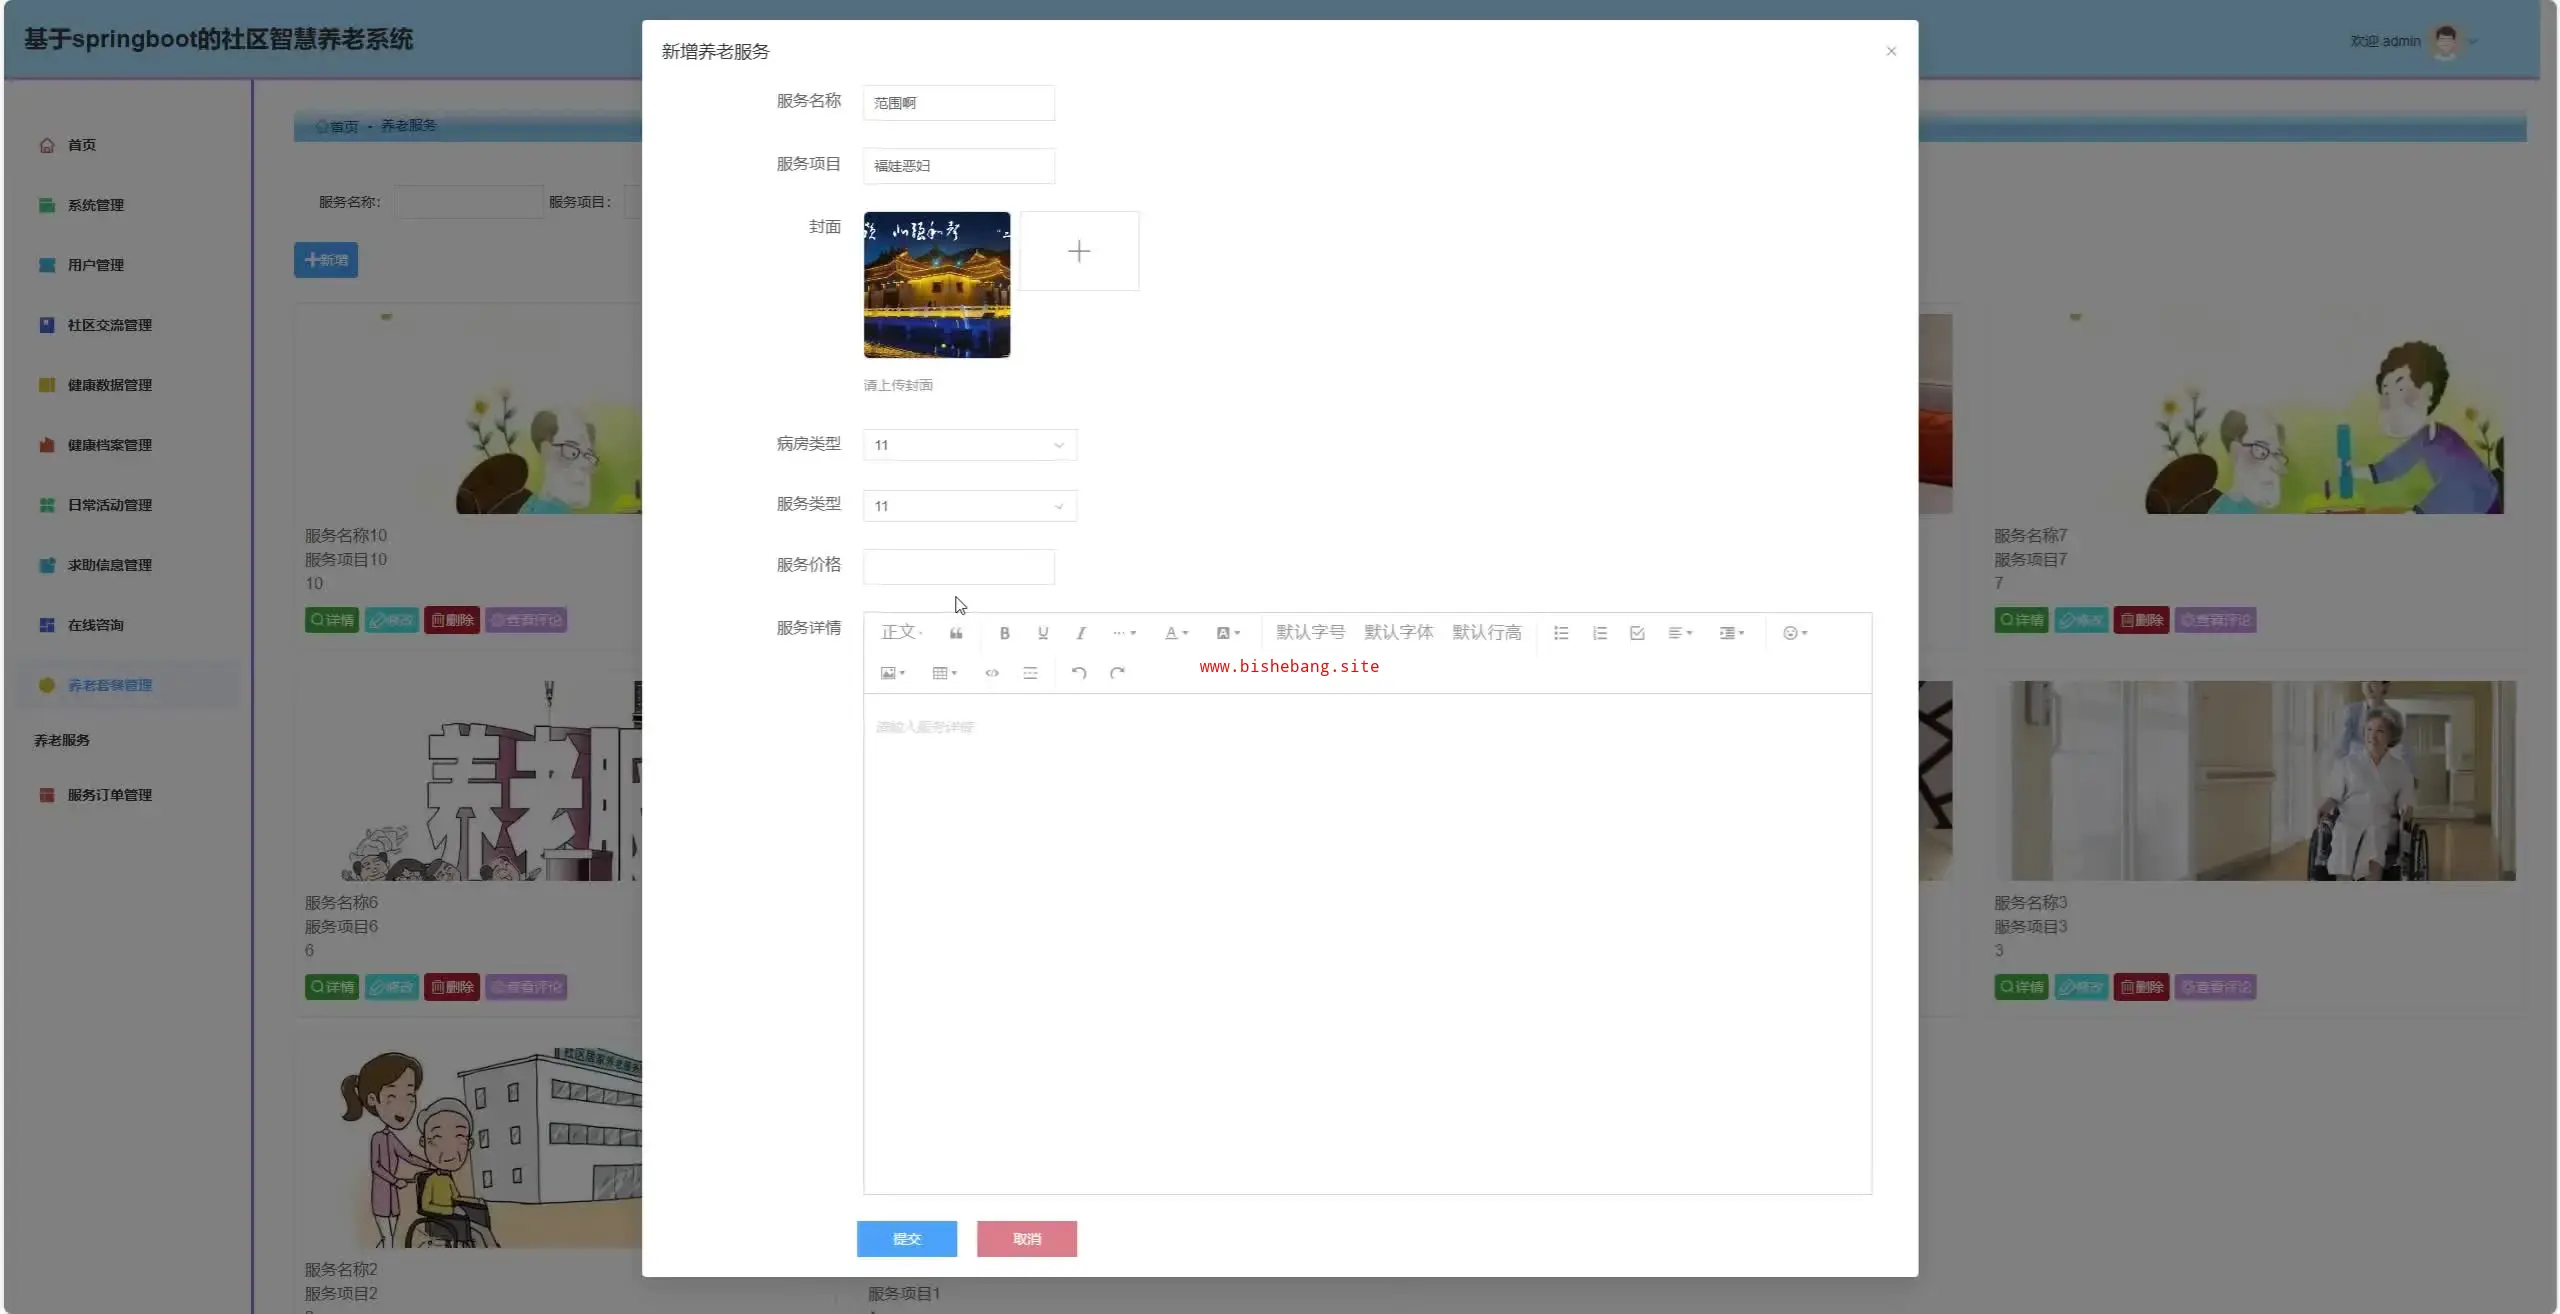Open 服务订单管理 in the sidebar
Image resolution: width=2560 pixels, height=1314 pixels.
[109, 795]
